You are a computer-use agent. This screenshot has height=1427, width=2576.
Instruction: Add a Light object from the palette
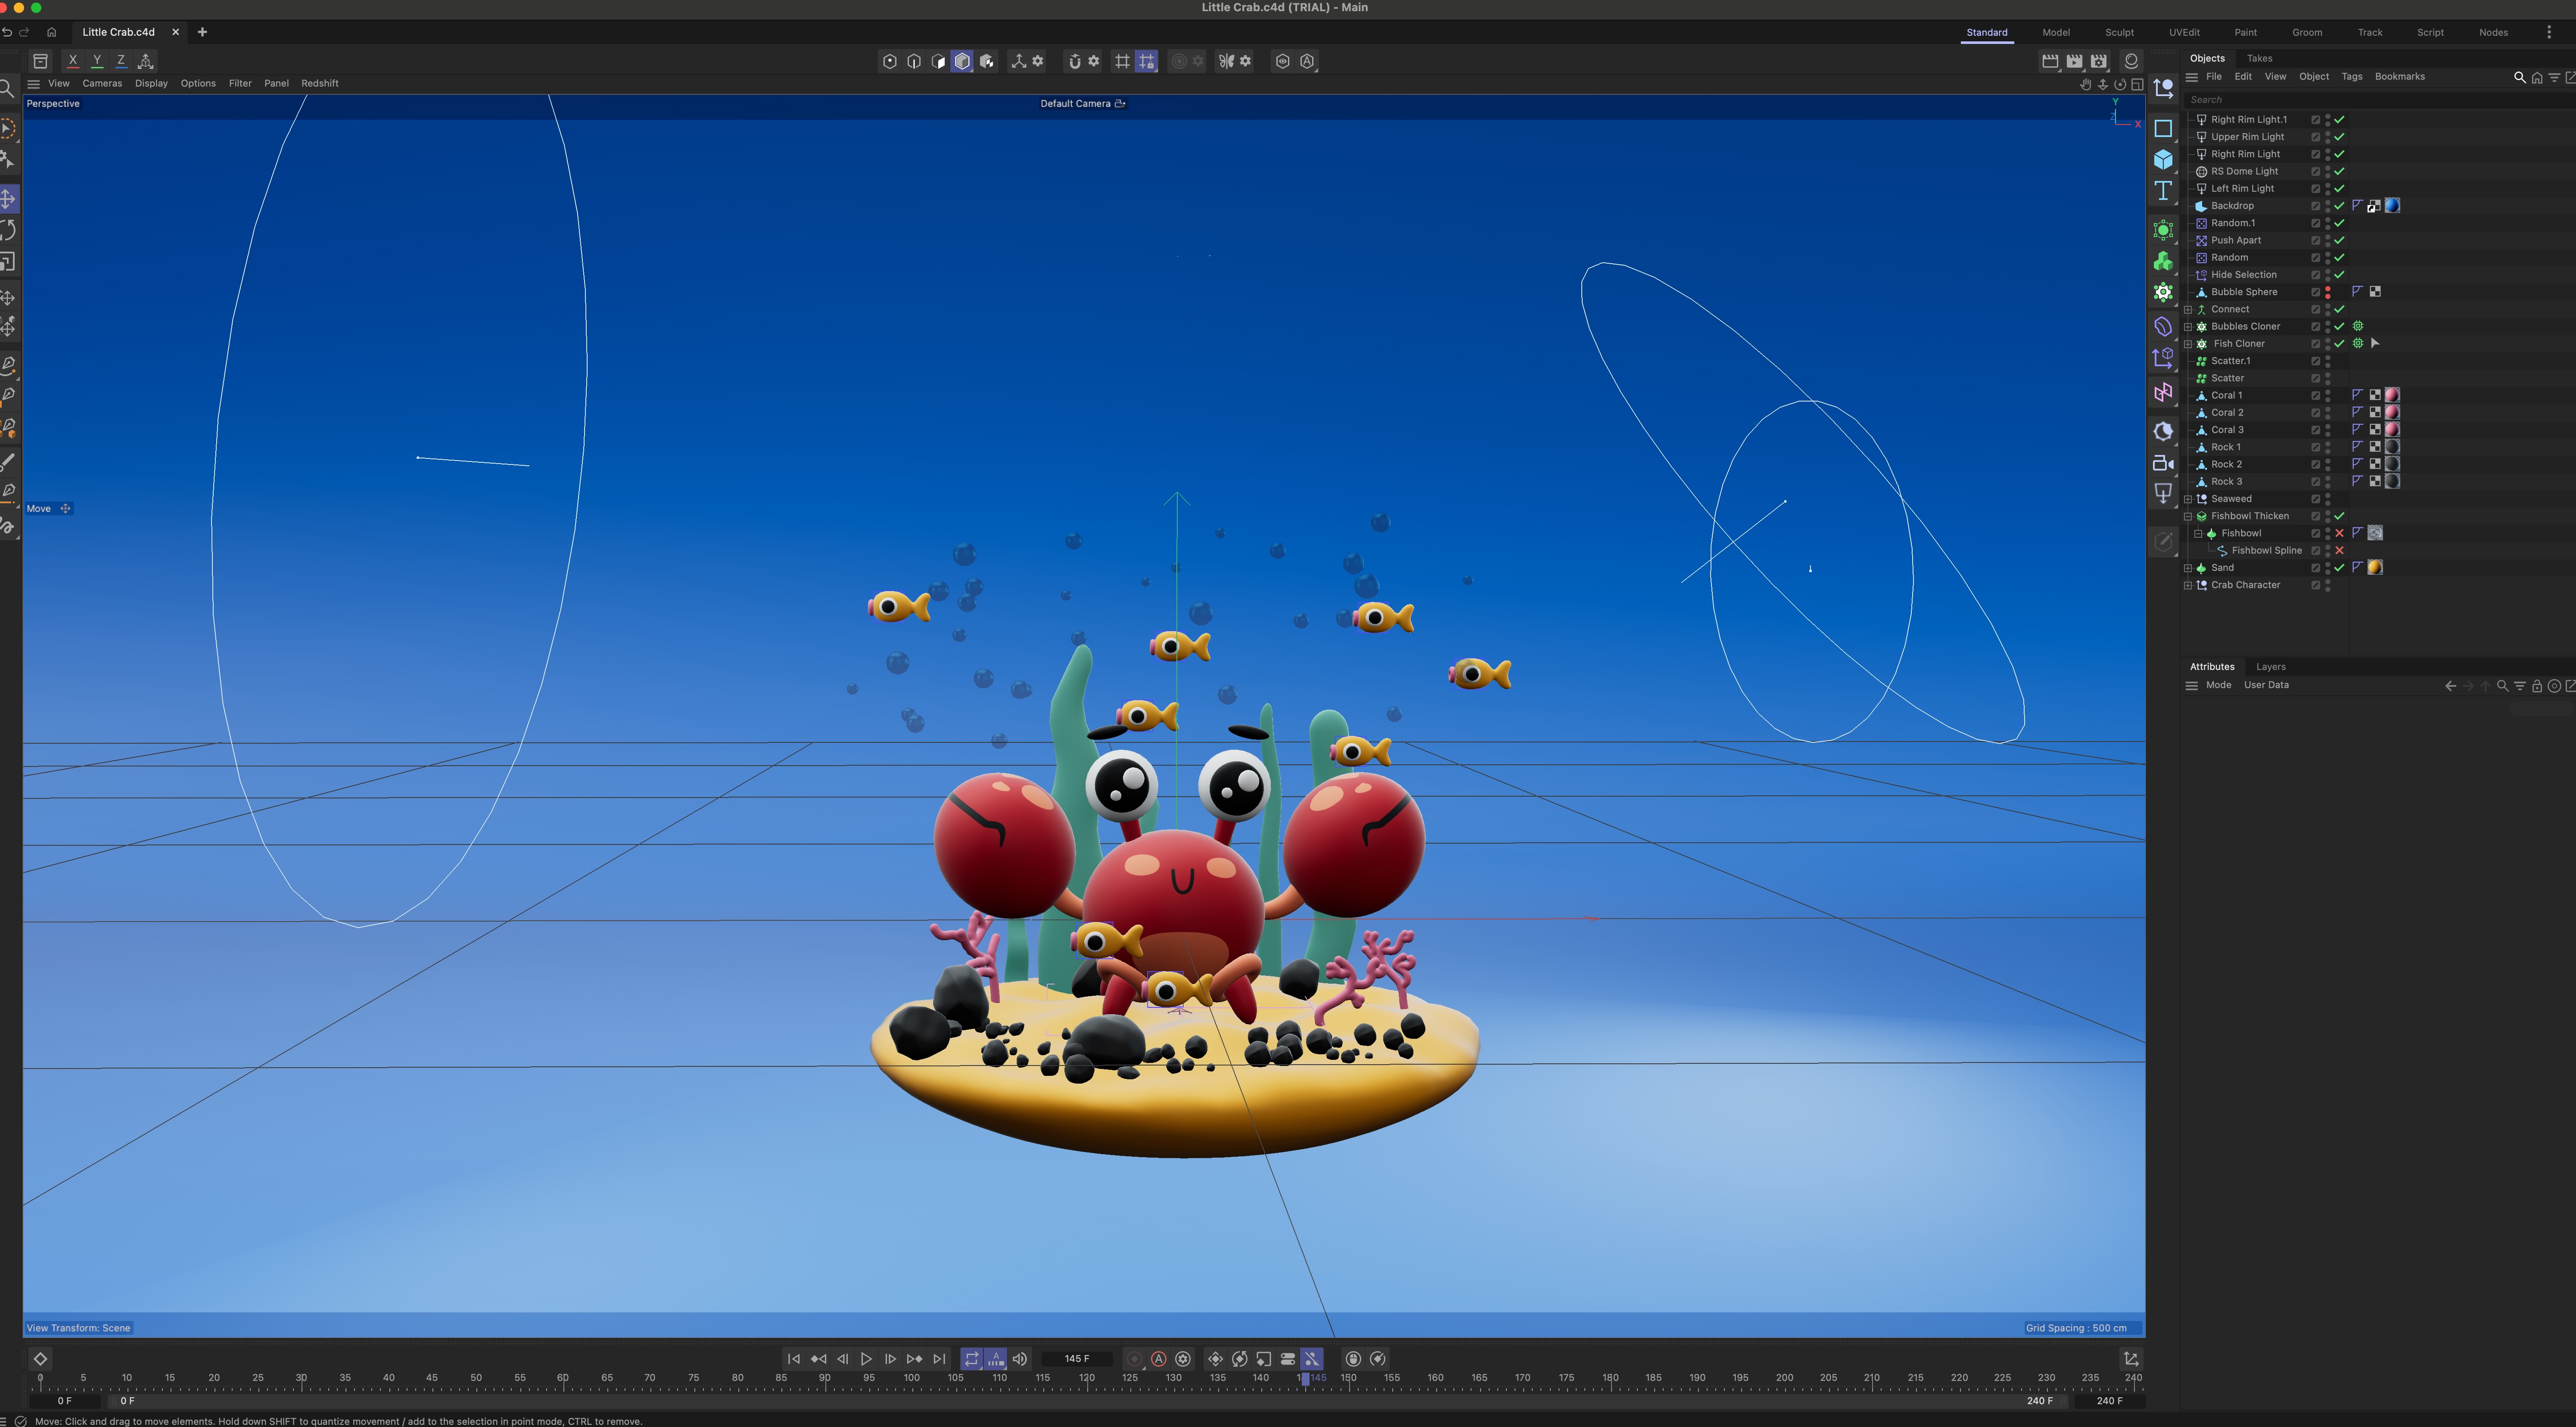(2163, 493)
